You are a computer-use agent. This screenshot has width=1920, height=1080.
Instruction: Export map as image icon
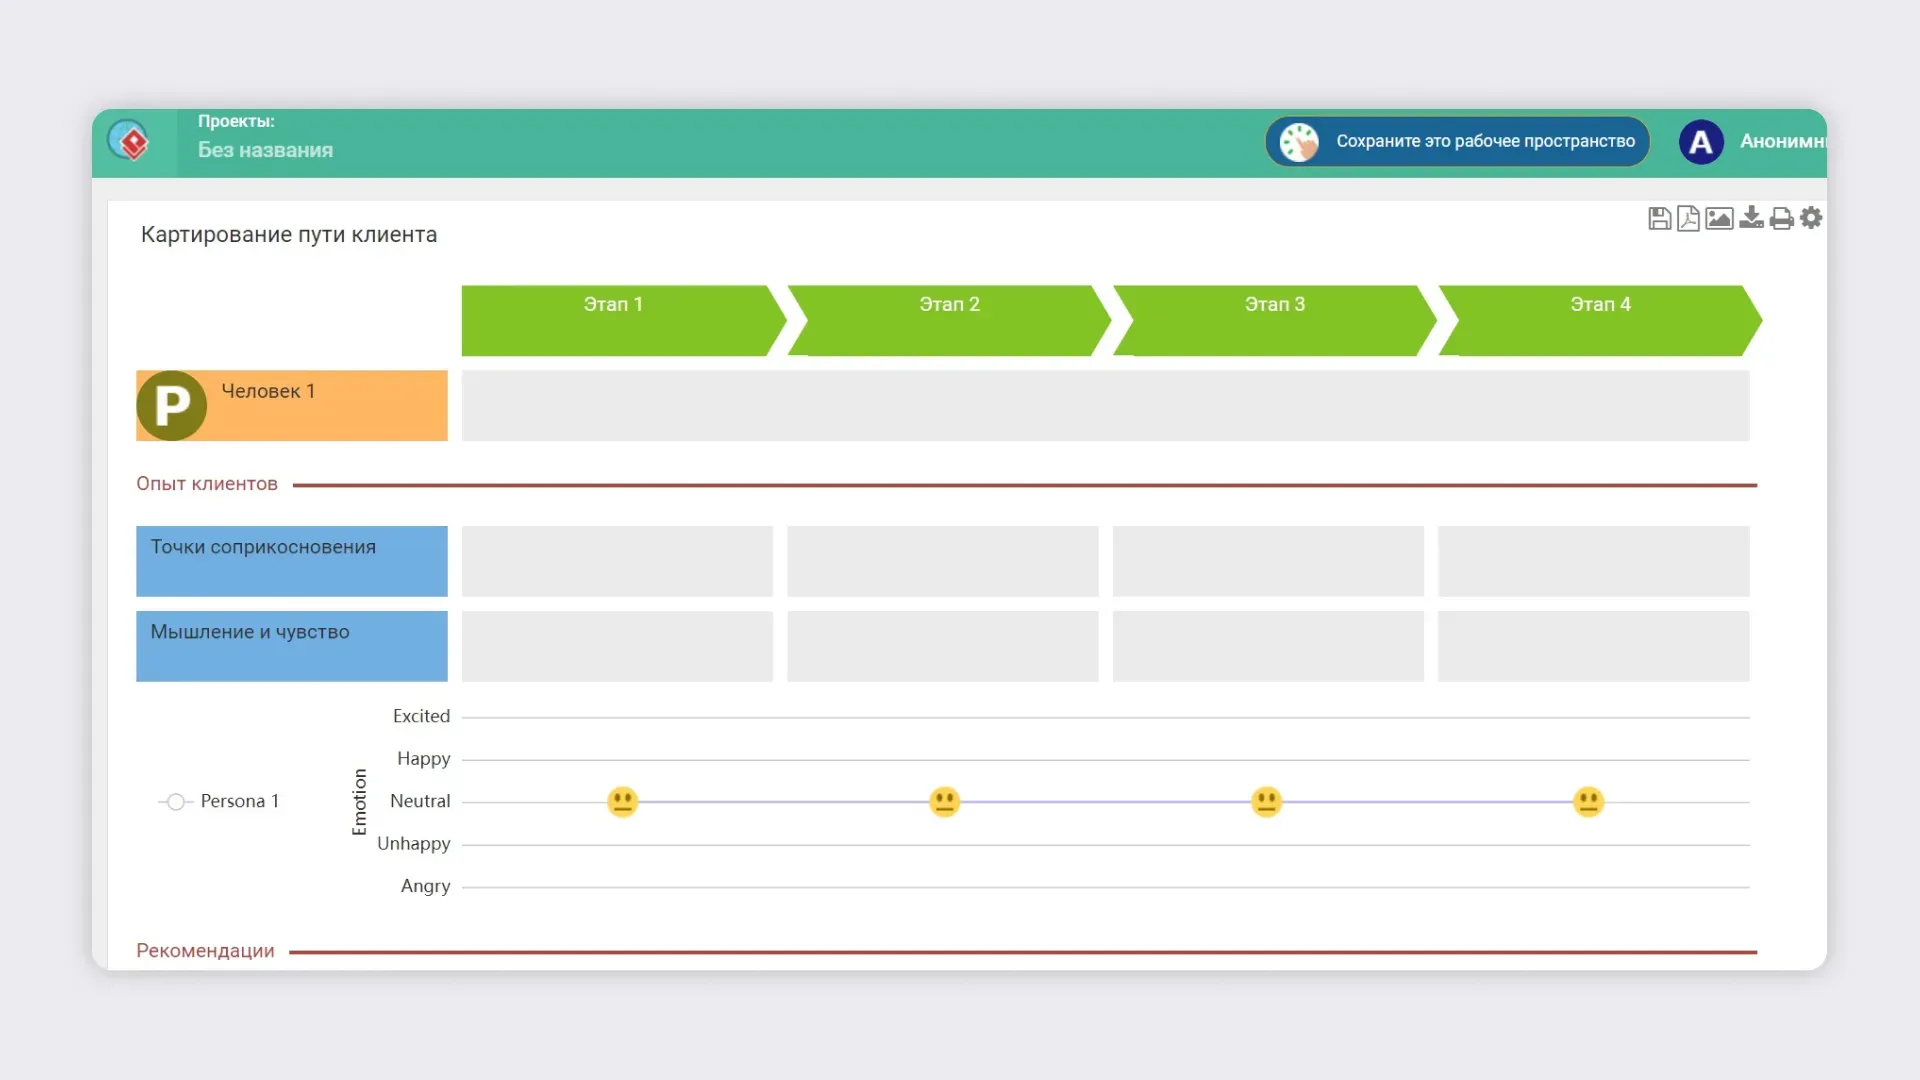coord(1719,218)
